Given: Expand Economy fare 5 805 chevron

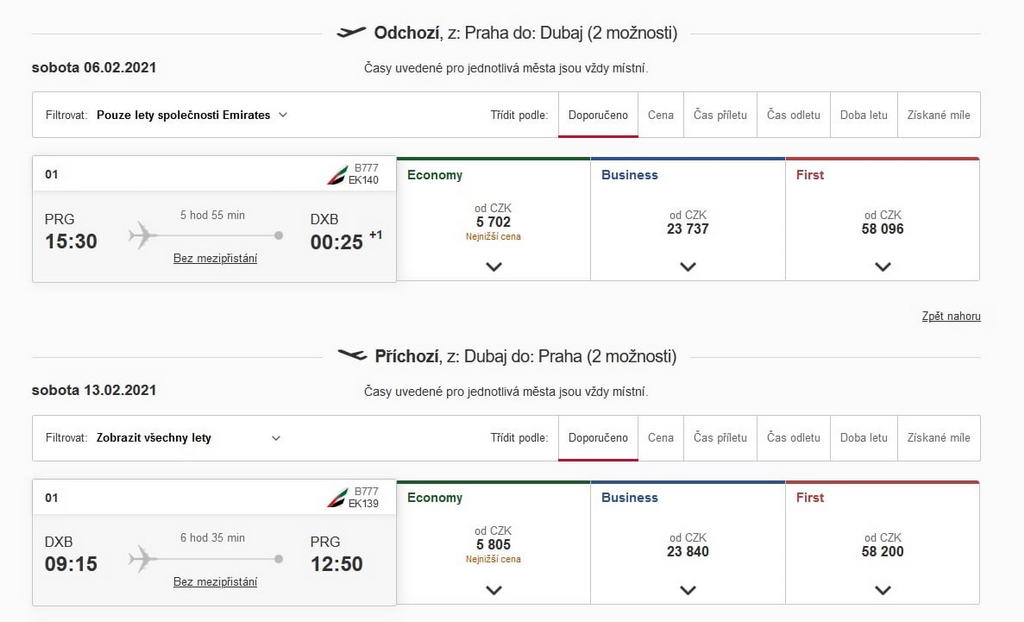Looking at the screenshot, I should coord(494,590).
